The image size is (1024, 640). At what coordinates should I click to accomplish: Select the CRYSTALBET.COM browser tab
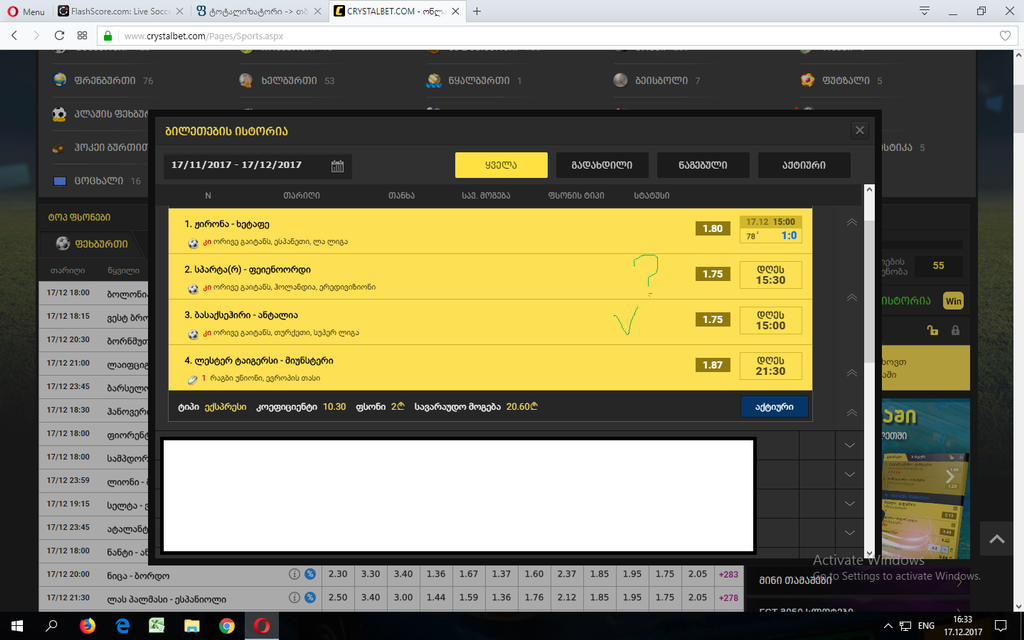click(396, 11)
